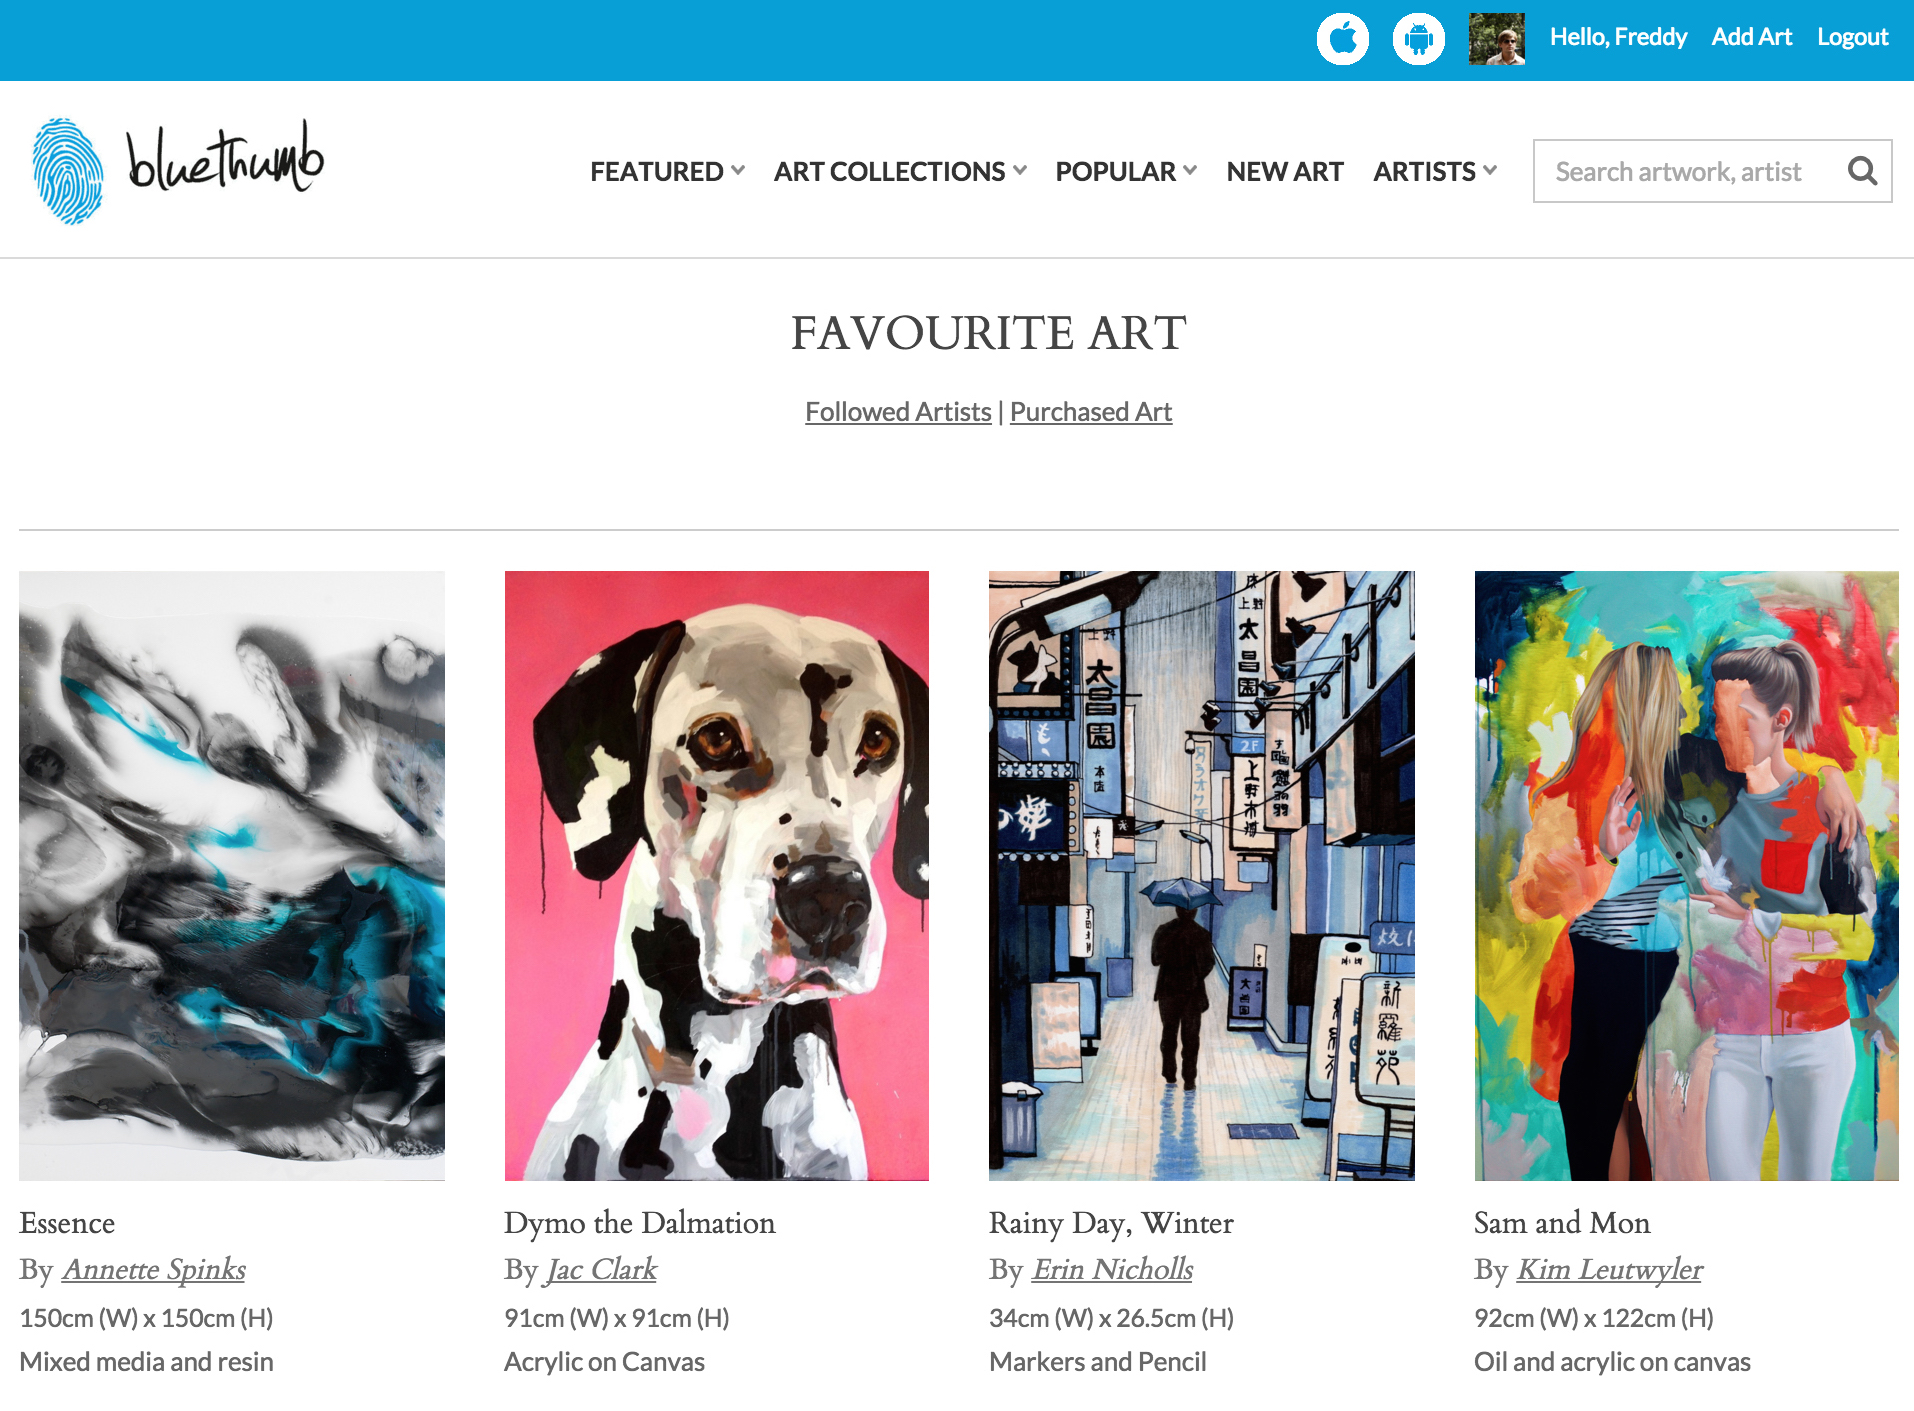The height and width of the screenshot is (1411, 1914).
Task: Click the bluethumb fingerprint logo
Action: coord(68,171)
